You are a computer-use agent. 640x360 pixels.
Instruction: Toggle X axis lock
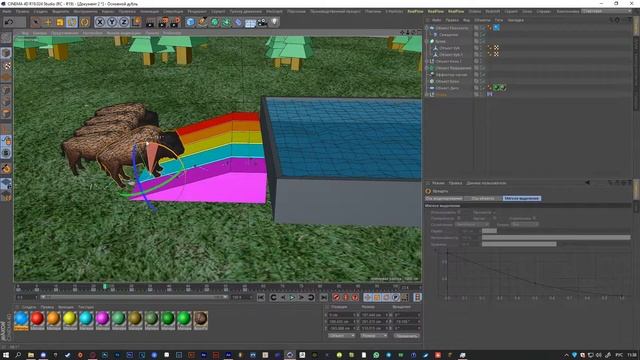click(100, 22)
